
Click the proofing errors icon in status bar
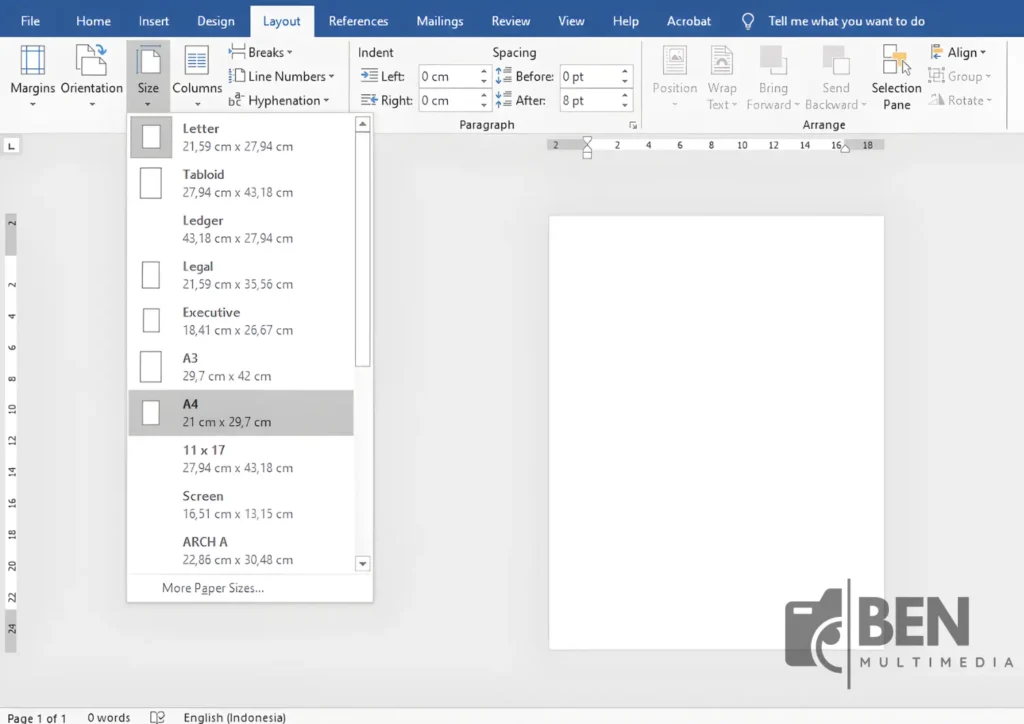tap(157, 716)
